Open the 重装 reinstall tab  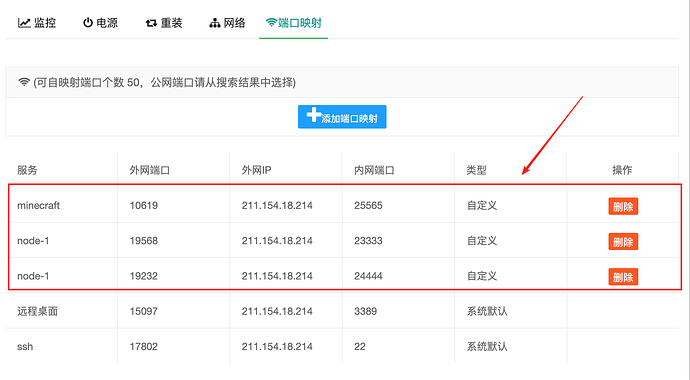pos(164,23)
